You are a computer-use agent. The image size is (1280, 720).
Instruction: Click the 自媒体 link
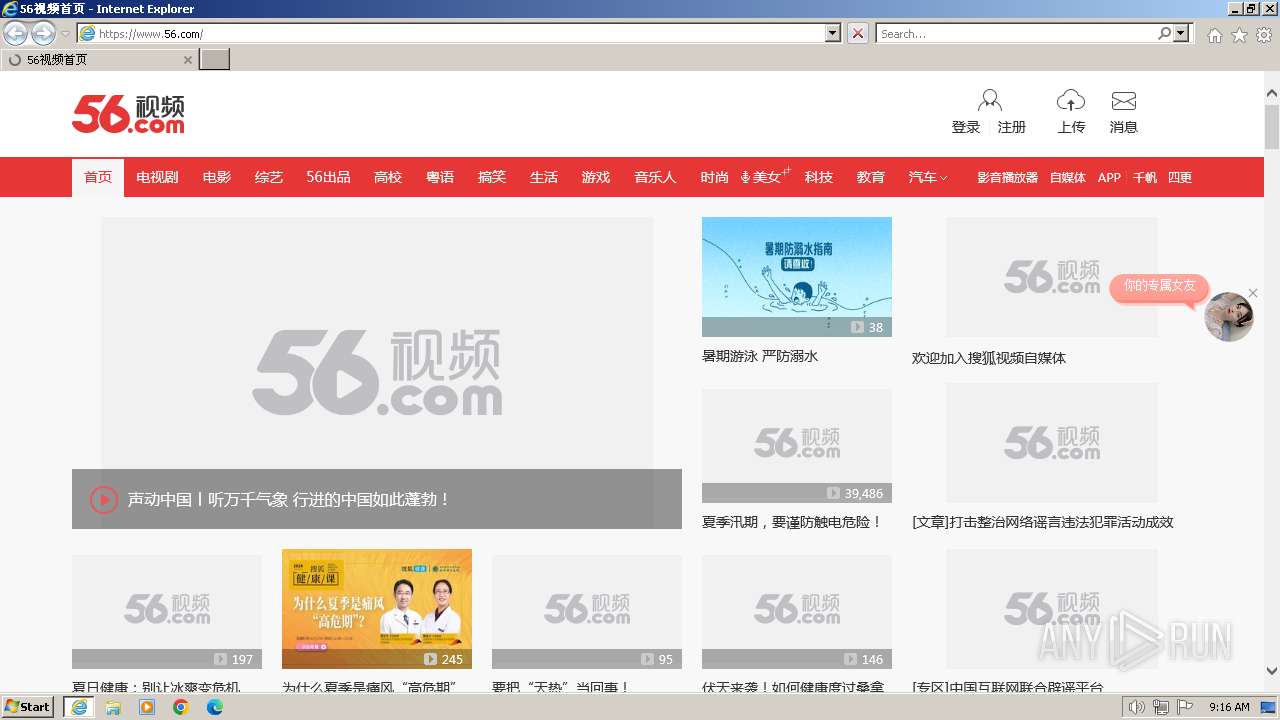point(1068,177)
